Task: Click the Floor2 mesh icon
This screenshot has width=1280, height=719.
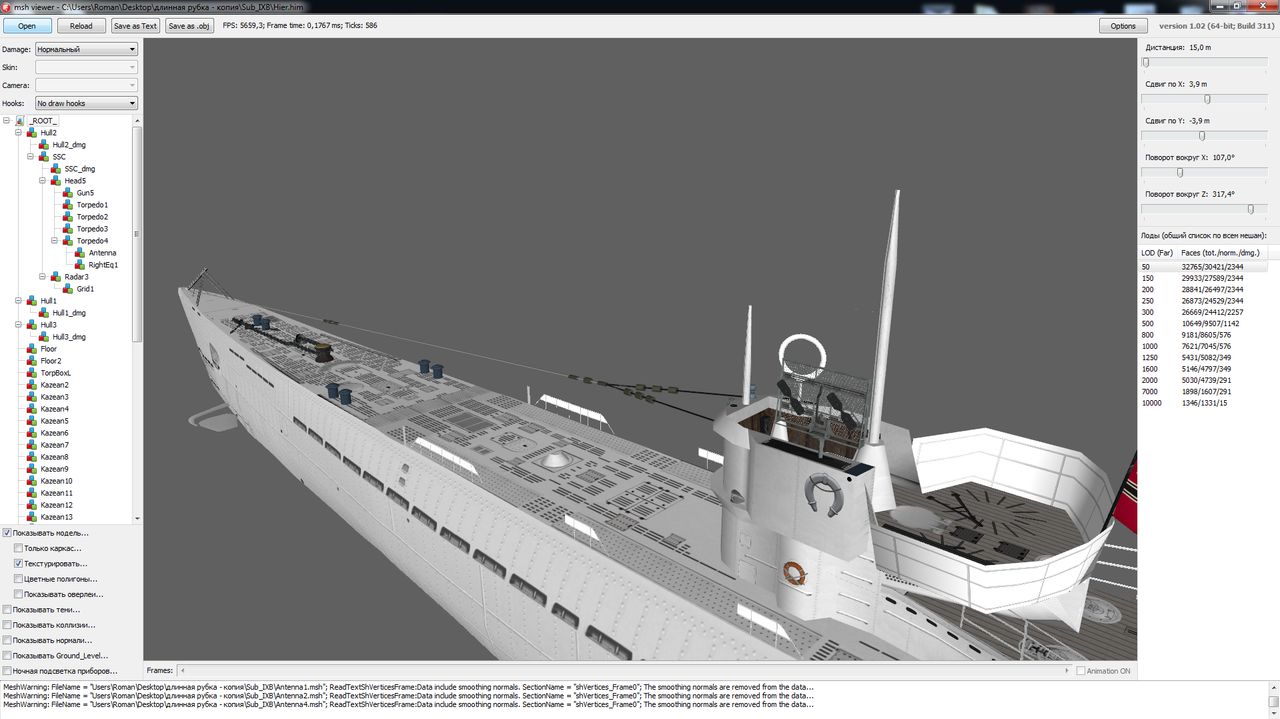Action: point(32,361)
